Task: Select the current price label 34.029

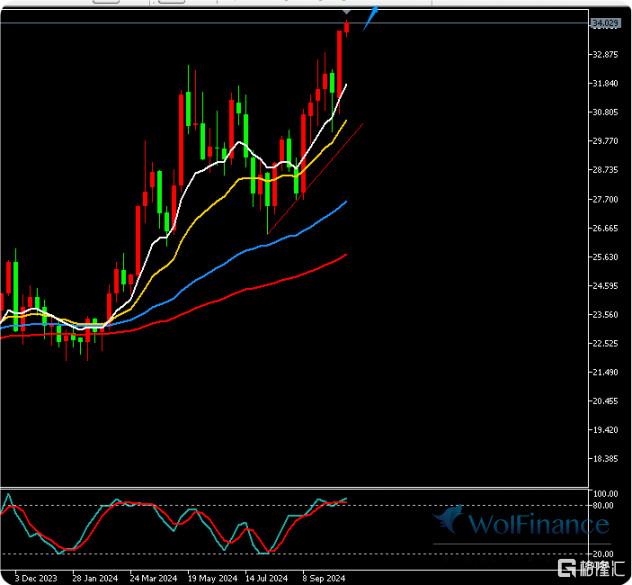Action: click(603, 23)
